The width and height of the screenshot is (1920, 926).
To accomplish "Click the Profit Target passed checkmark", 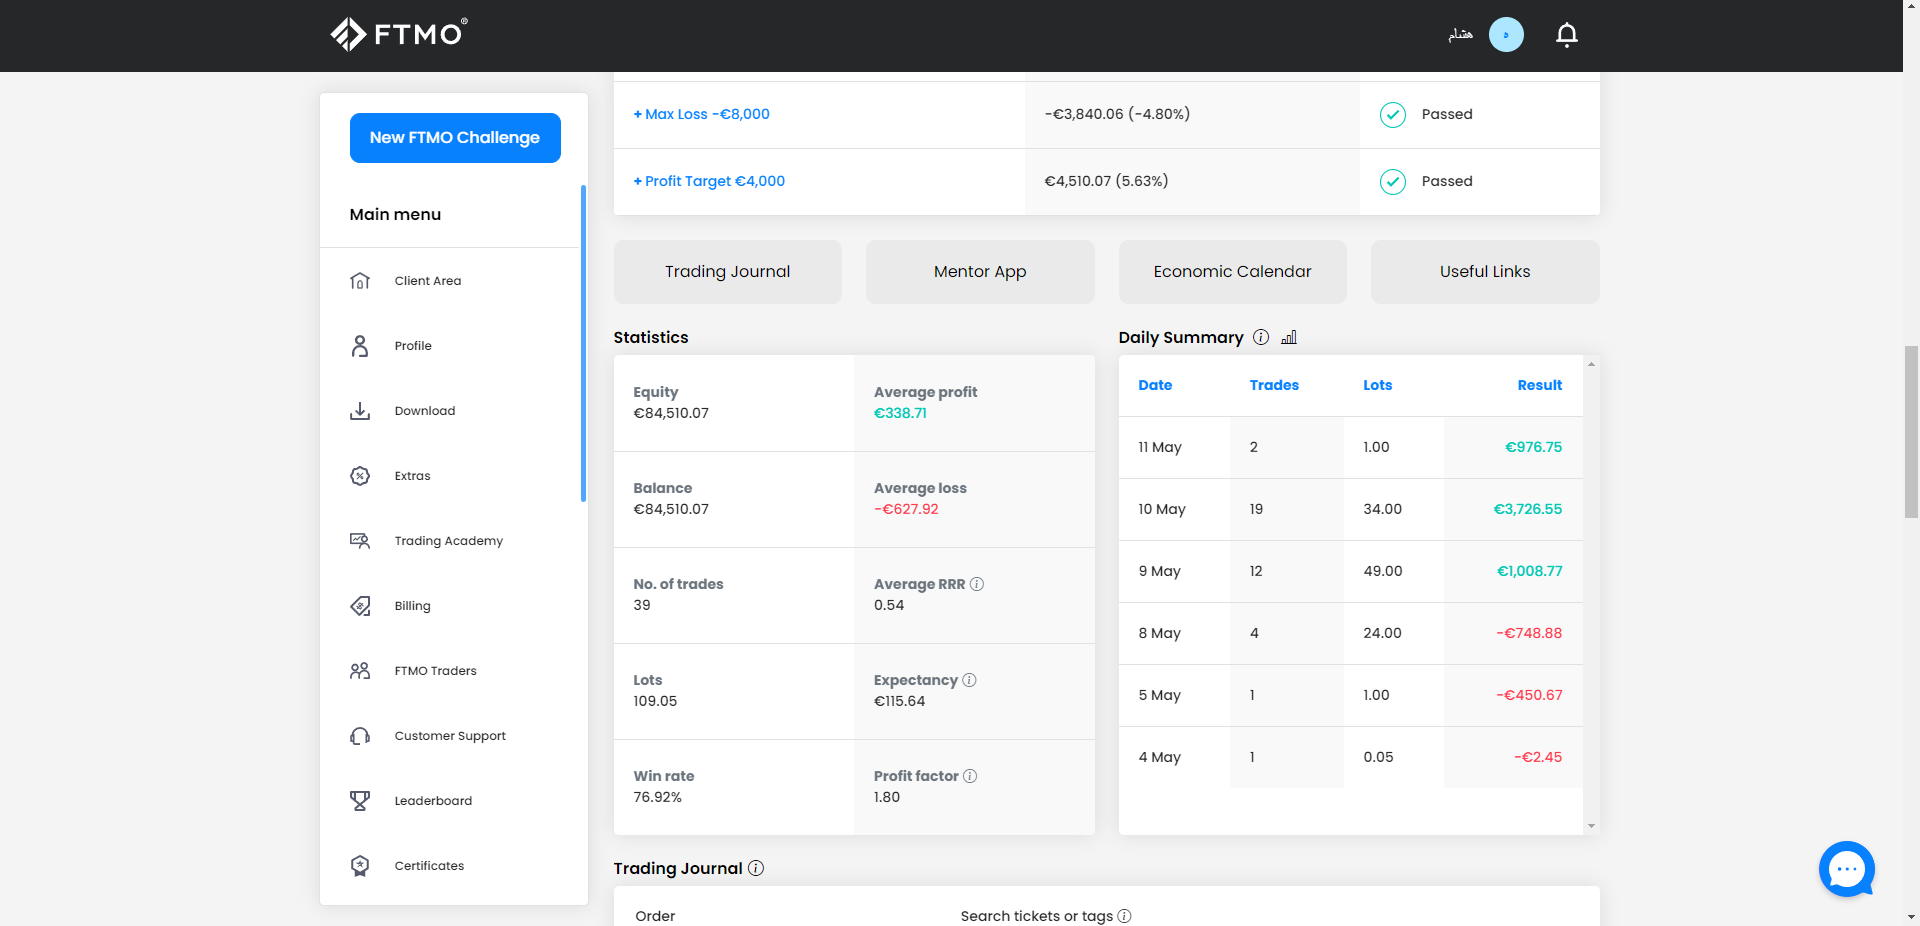I will [1393, 182].
